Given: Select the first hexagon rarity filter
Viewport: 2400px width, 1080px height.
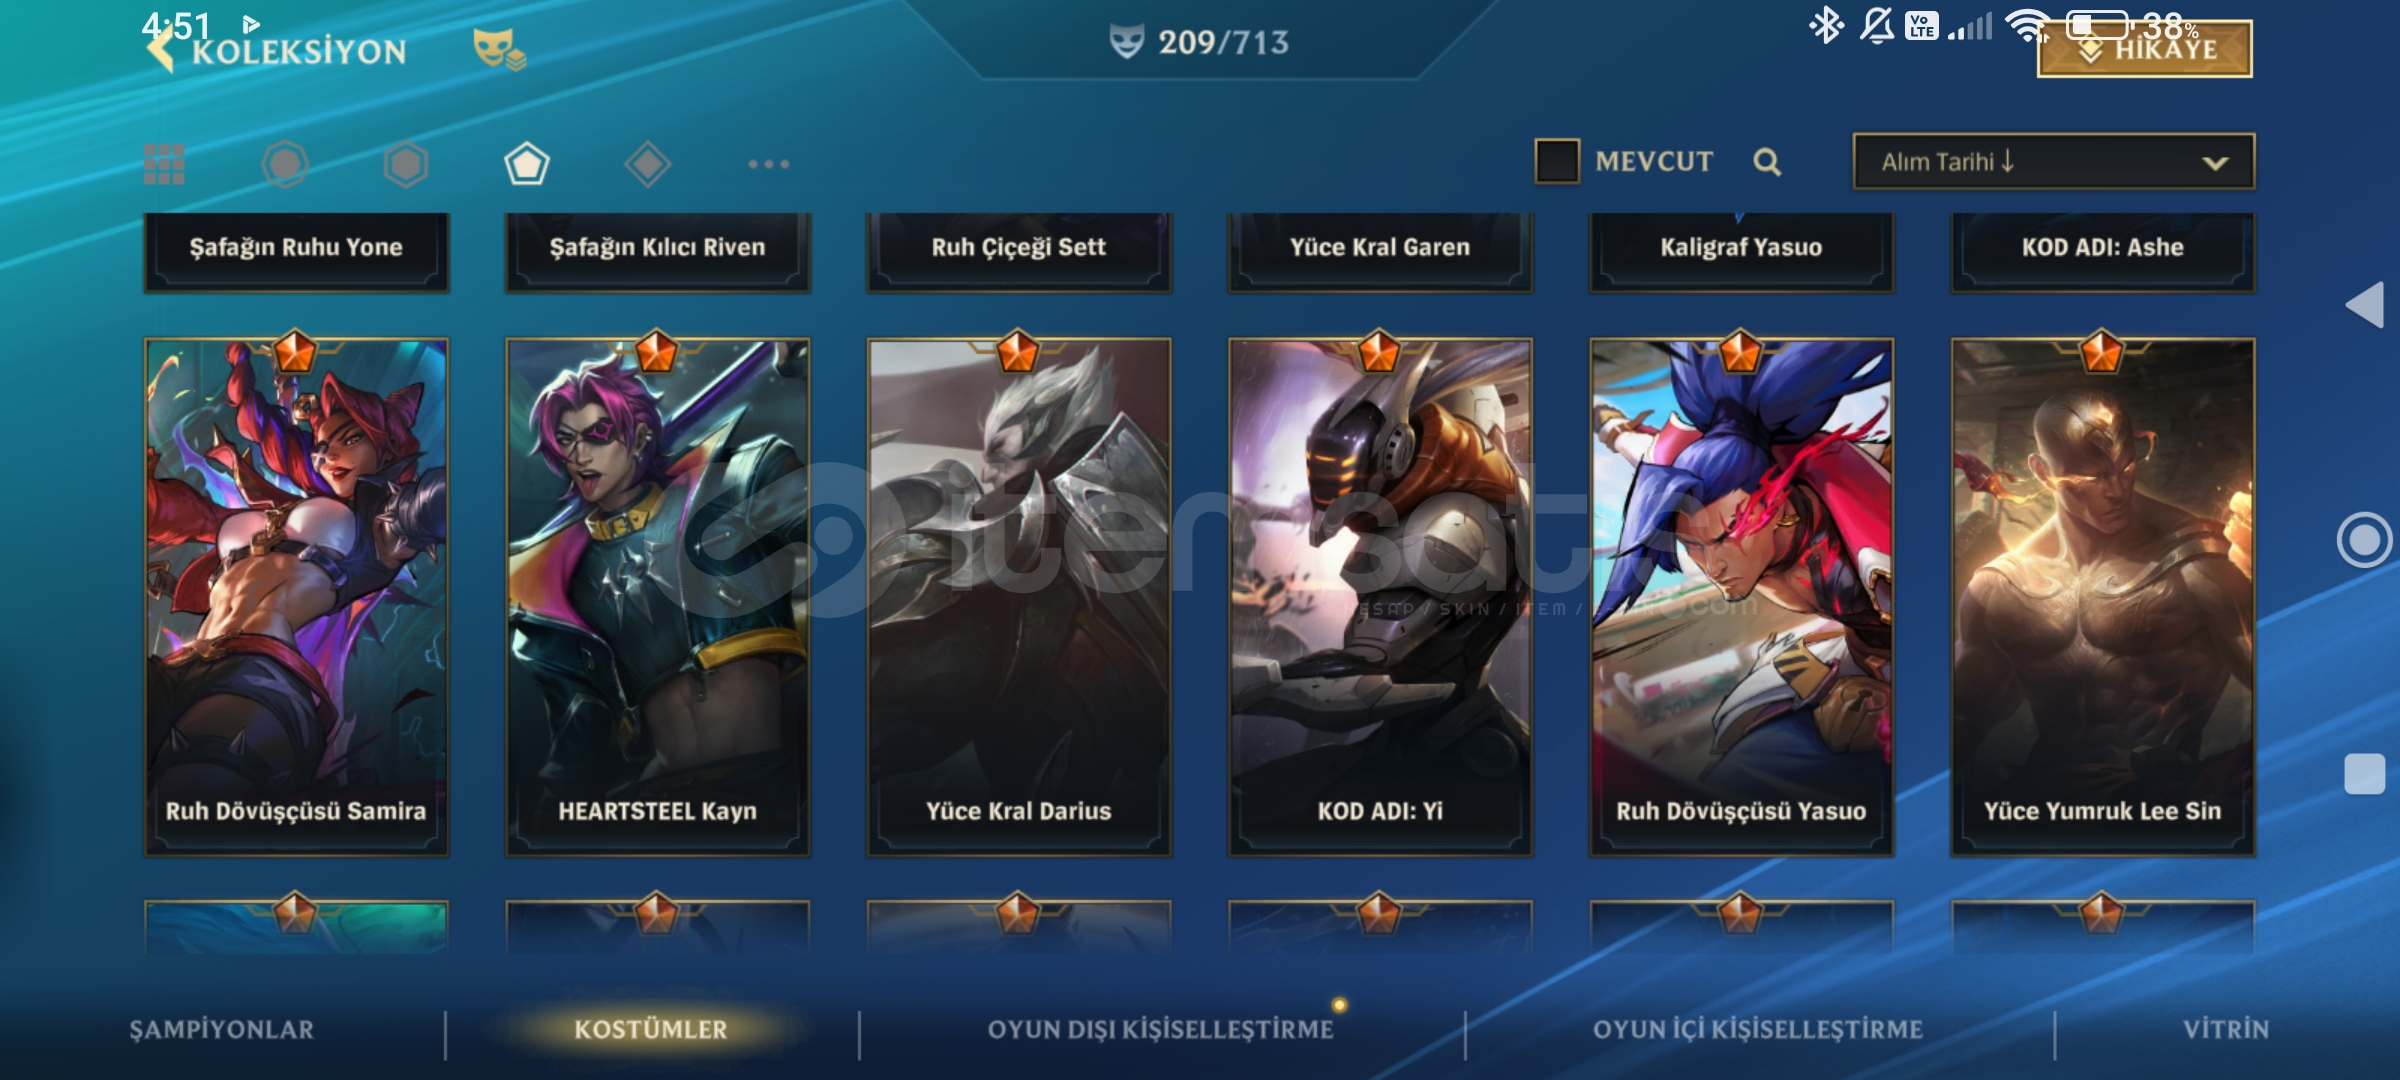Looking at the screenshot, I should (x=285, y=164).
